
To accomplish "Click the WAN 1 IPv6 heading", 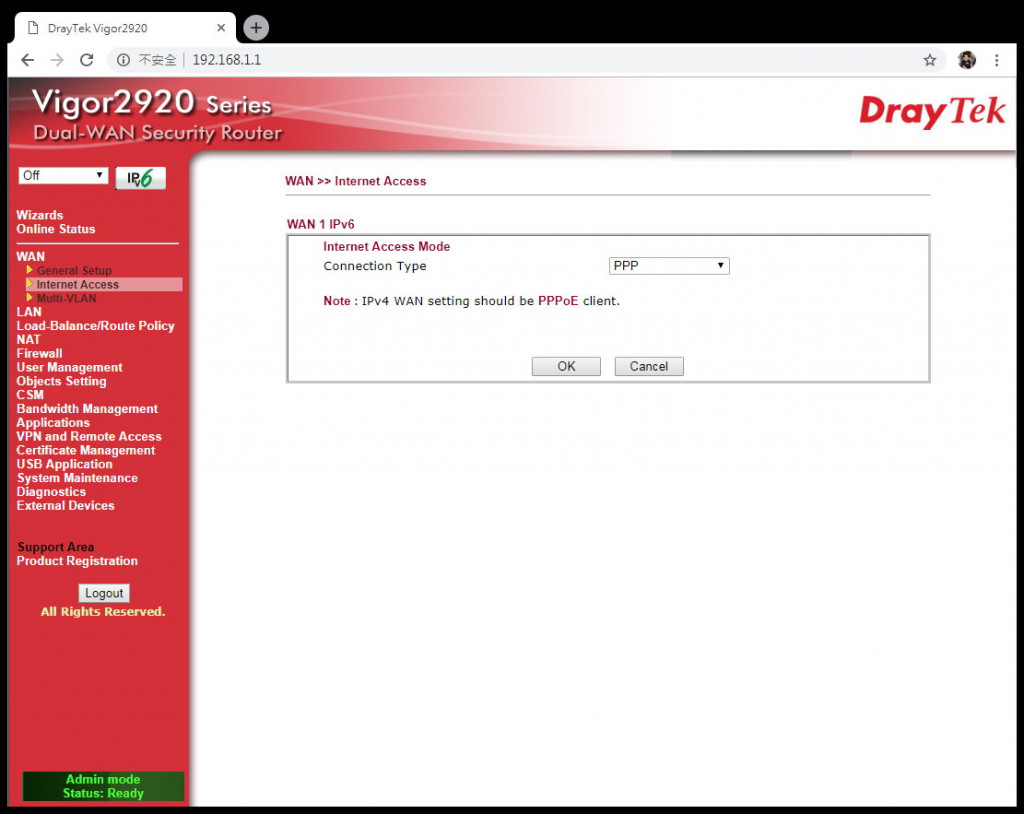I will click(x=320, y=224).
